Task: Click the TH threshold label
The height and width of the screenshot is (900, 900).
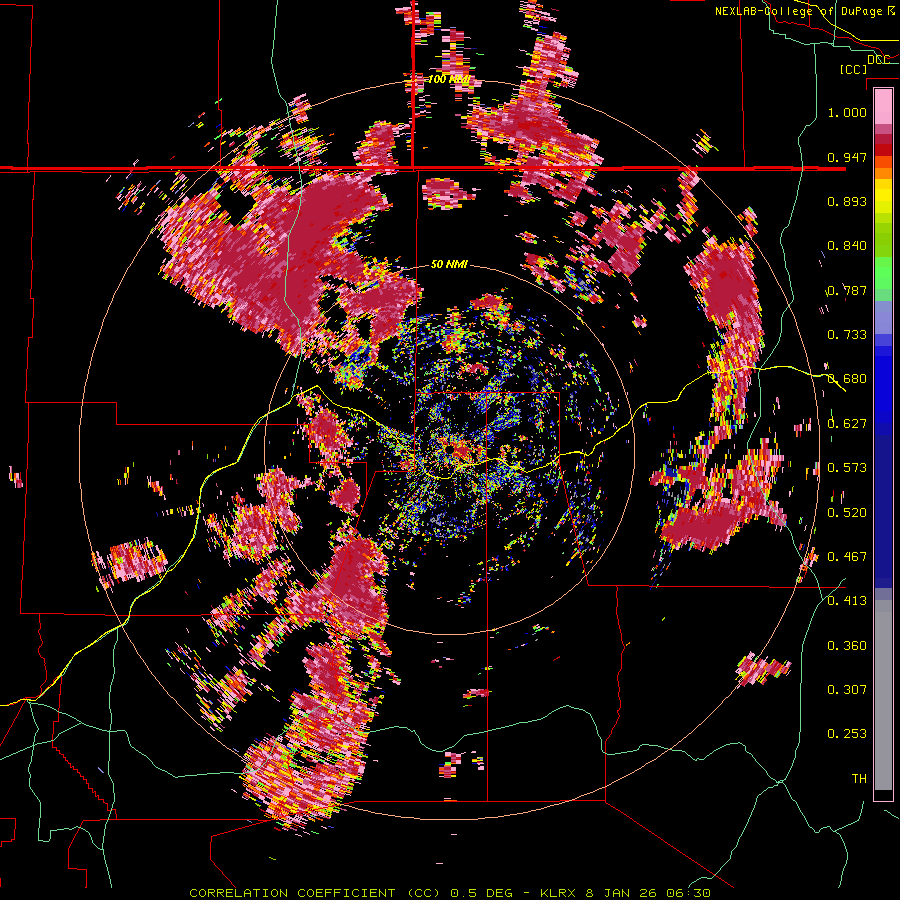Action: click(x=859, y=779)
